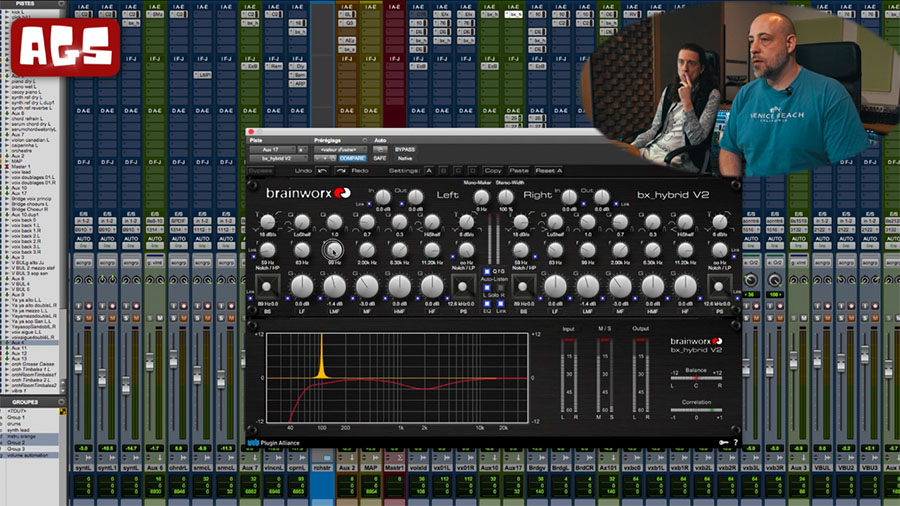
Task: Toggle the EQ on/off button
Action: point(487,303)
